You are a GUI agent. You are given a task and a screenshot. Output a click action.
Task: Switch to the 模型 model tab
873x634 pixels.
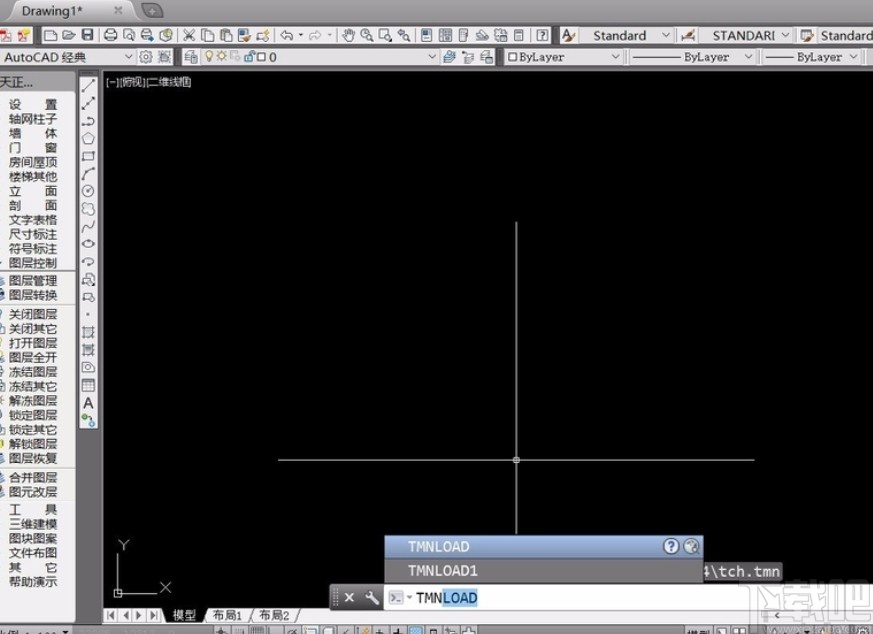click(x=184, y=615)
